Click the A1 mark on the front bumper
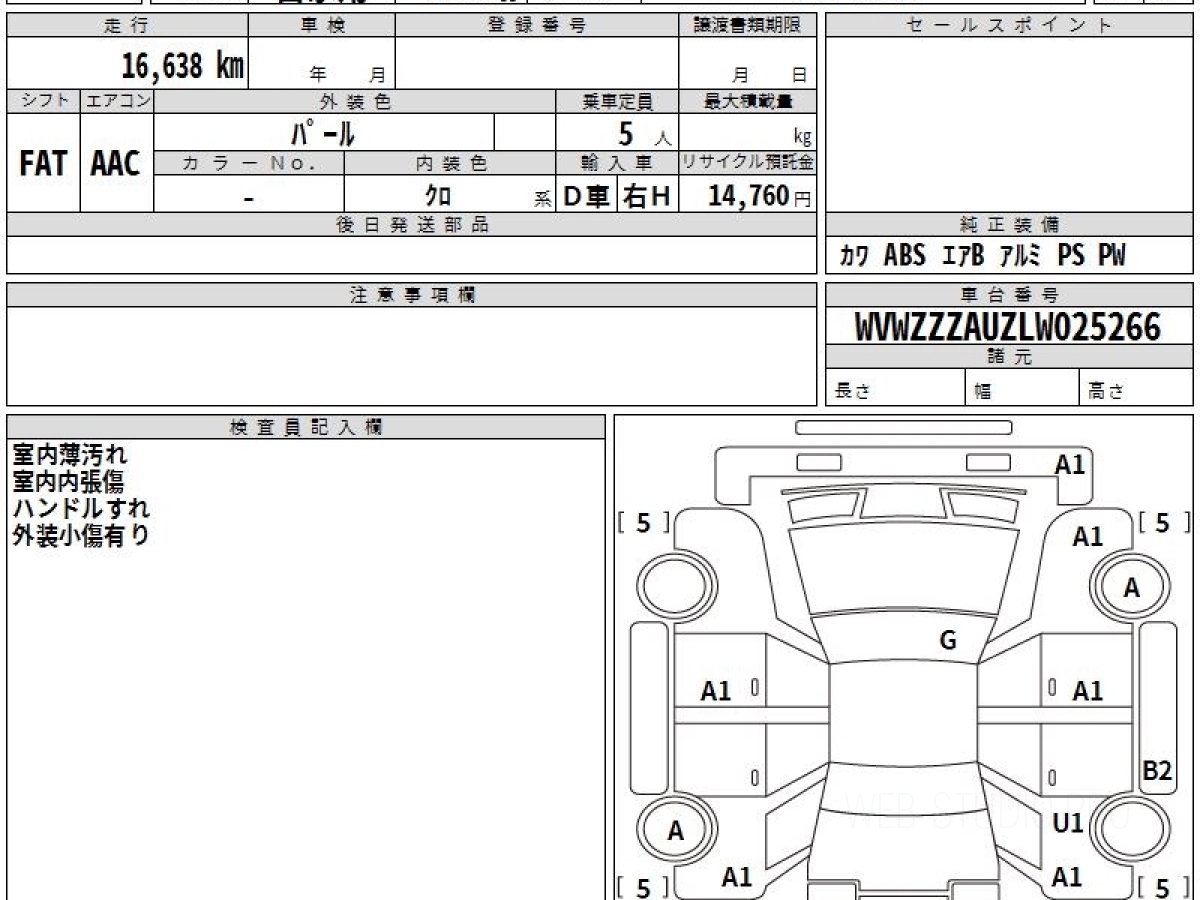 click(1070, 465)
